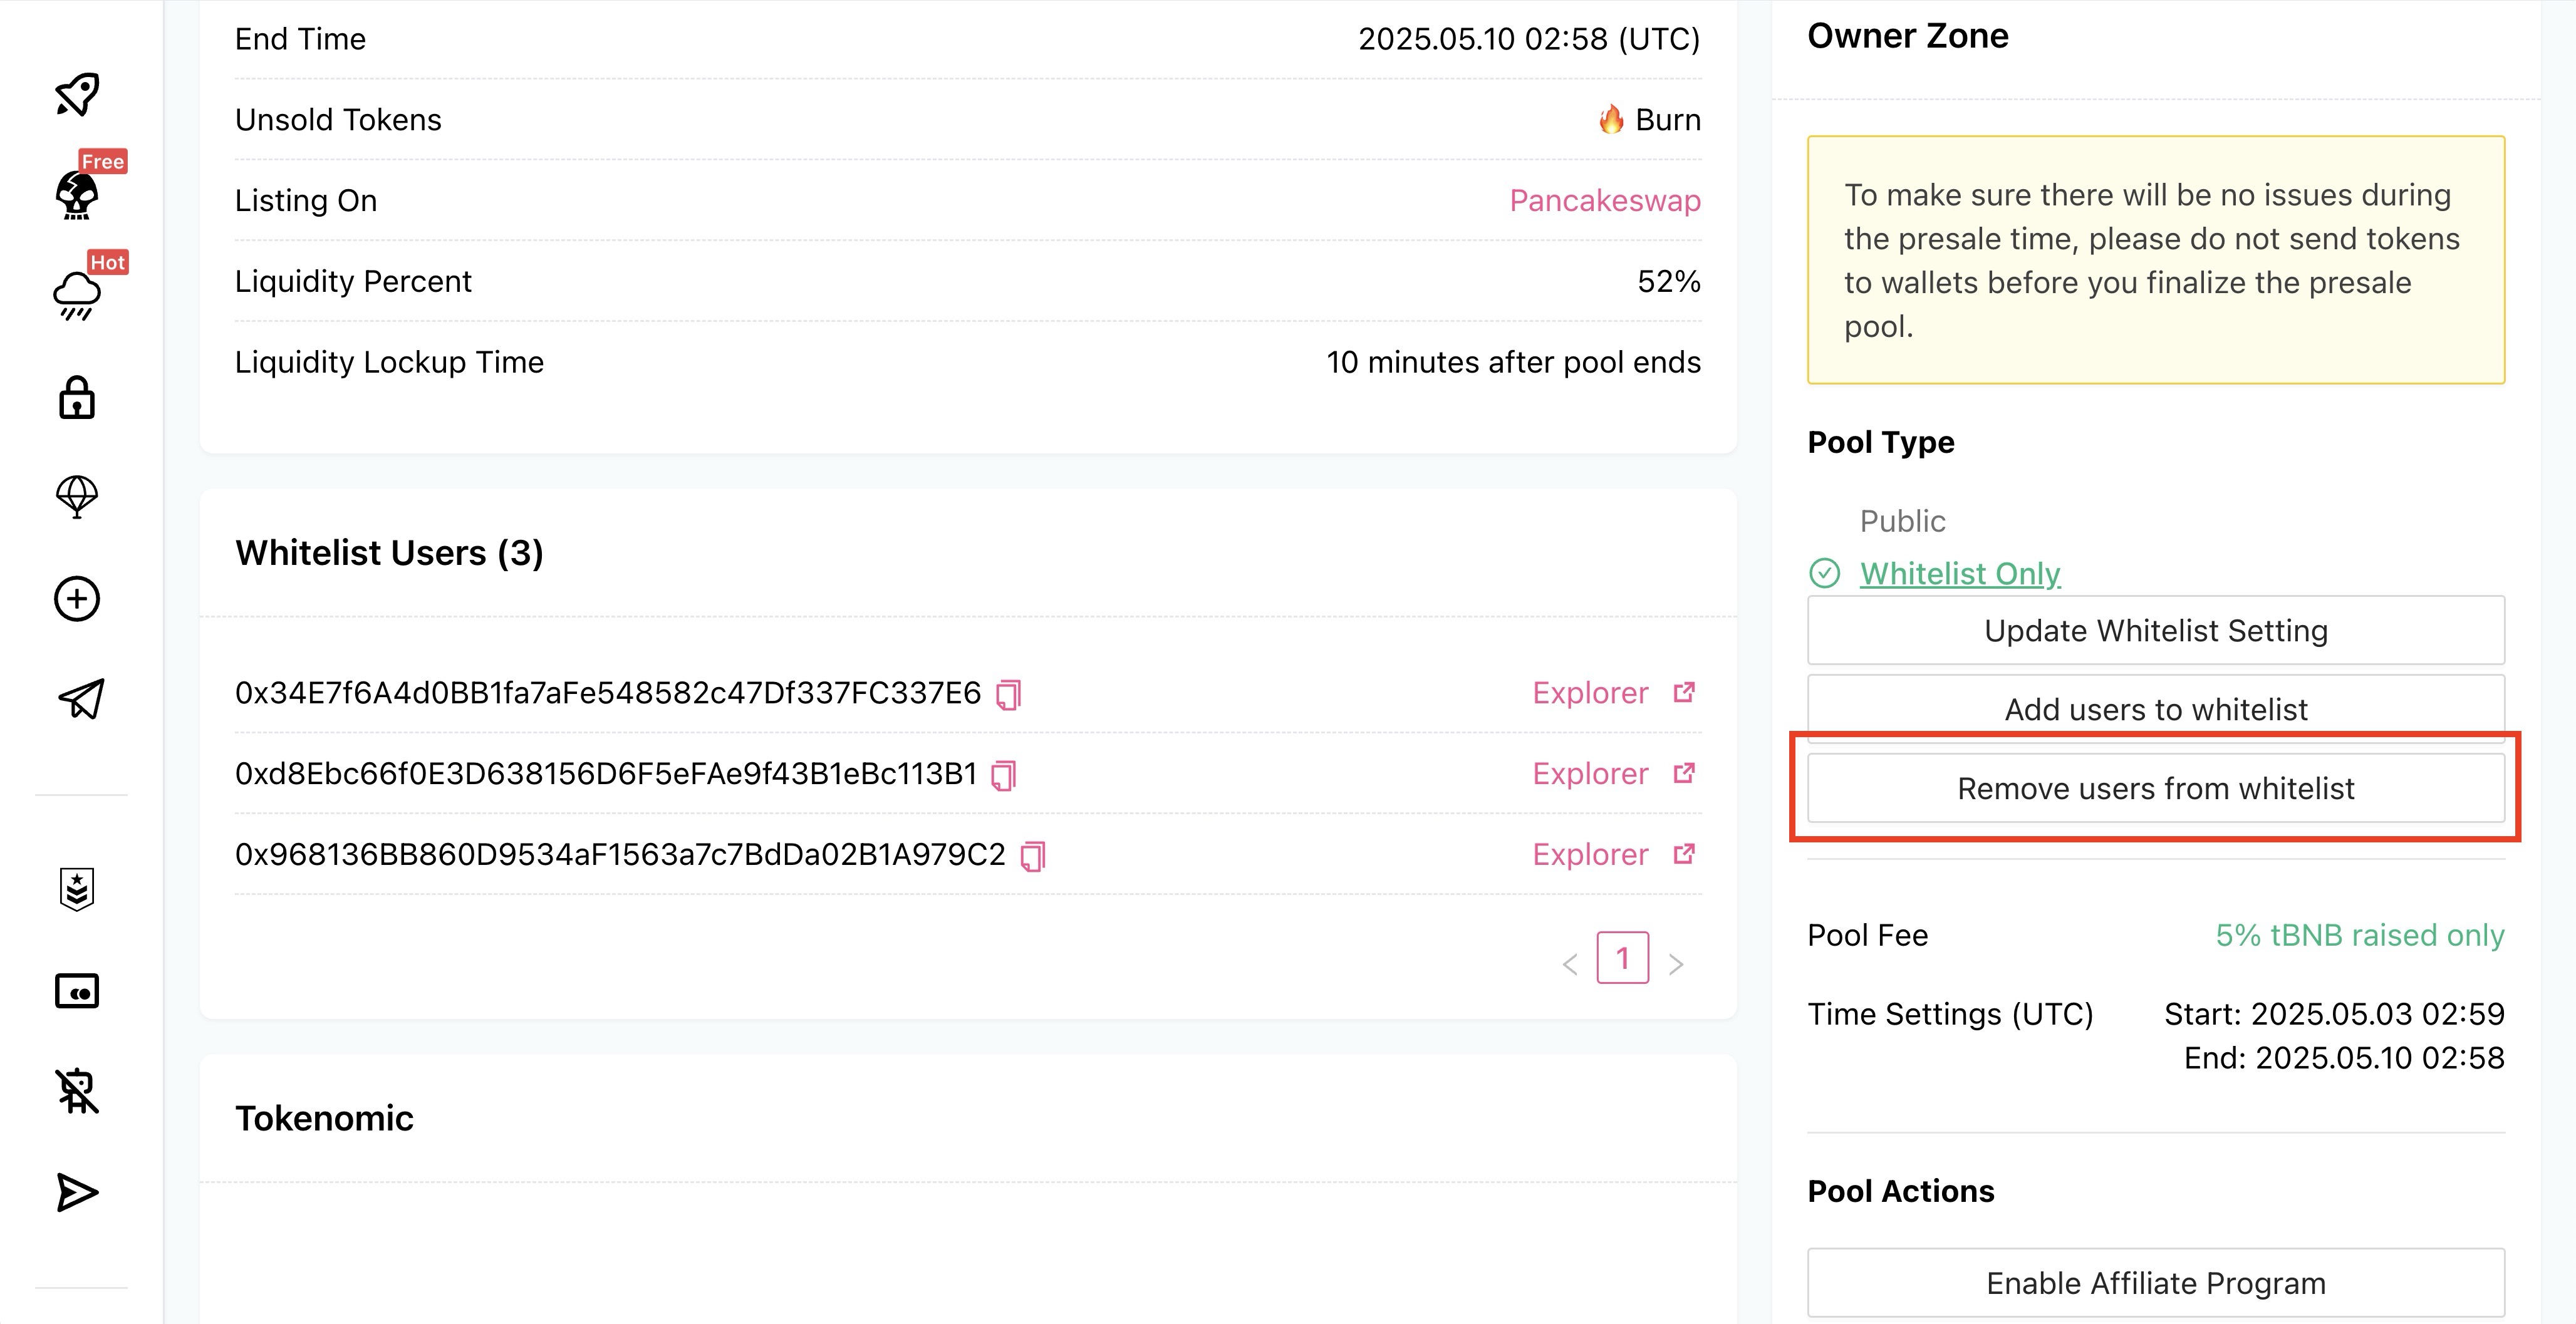2576x1324 pixels.
Task: Click Add users to whitelist button
Action: click(2155, 709)
